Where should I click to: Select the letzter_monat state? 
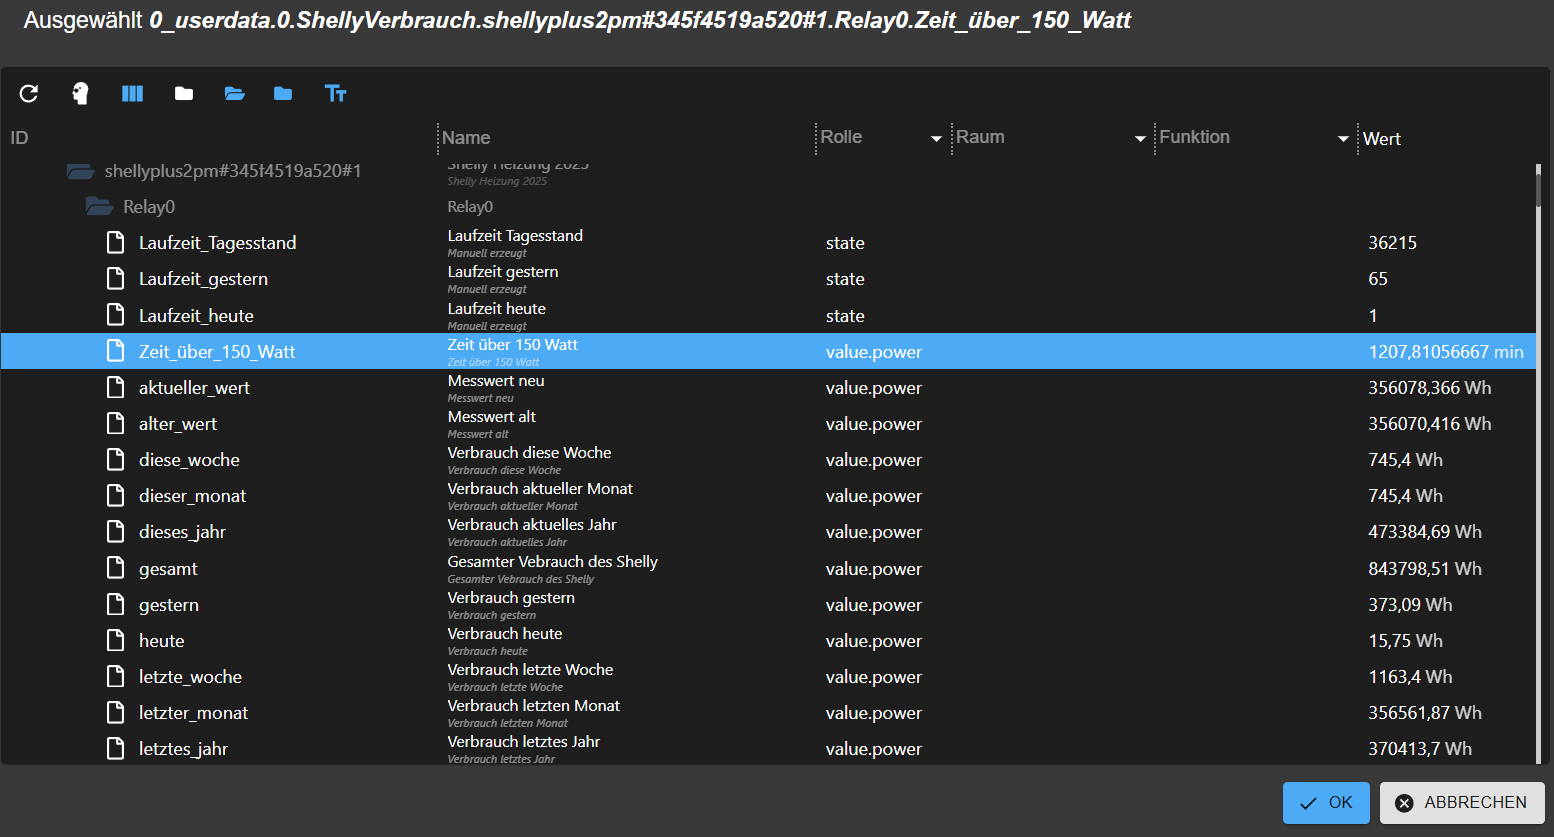pyautogui.click(x=768, y=712)
